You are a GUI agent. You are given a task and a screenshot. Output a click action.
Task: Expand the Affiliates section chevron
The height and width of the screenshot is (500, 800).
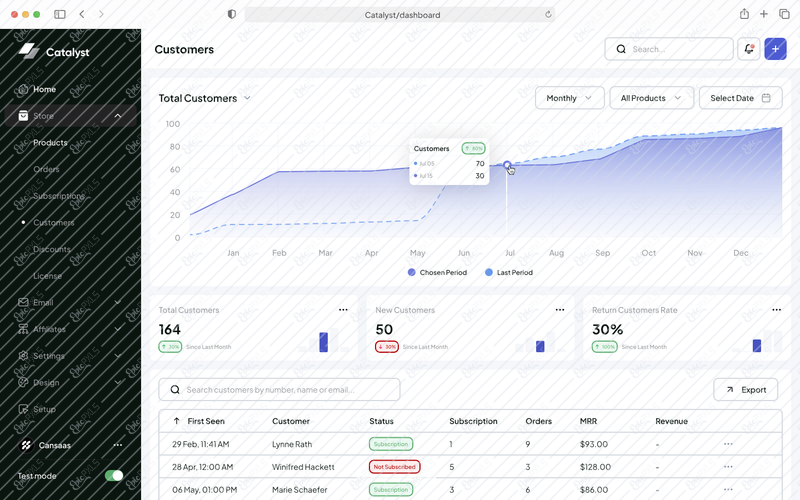click(118, 329)
